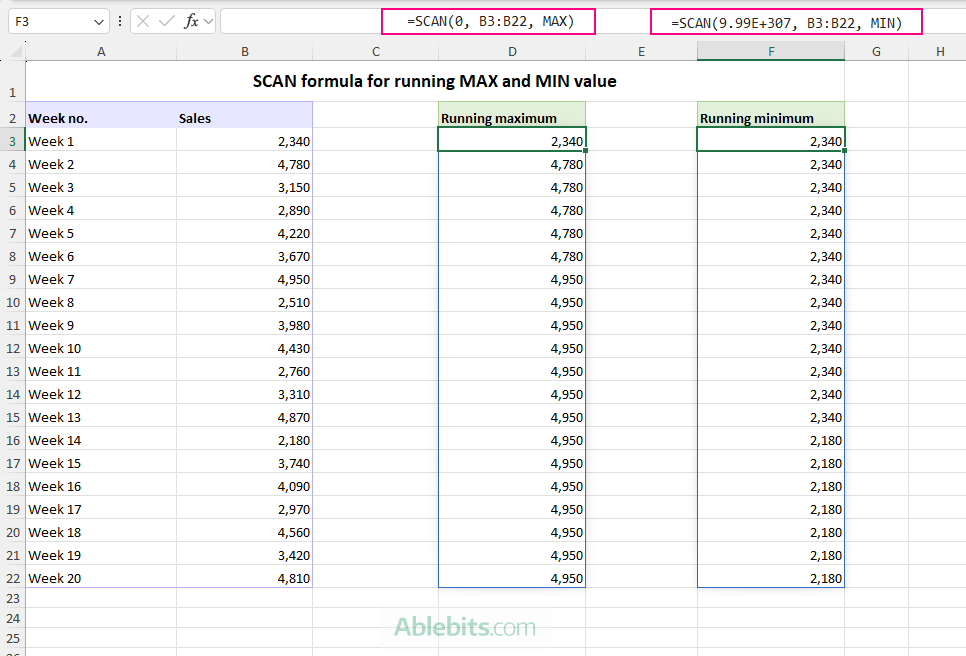The width and height of the screenshot is (966, 656).
Task: Select row 3 header
Action: pyautogui.click(x=12, y=142)
